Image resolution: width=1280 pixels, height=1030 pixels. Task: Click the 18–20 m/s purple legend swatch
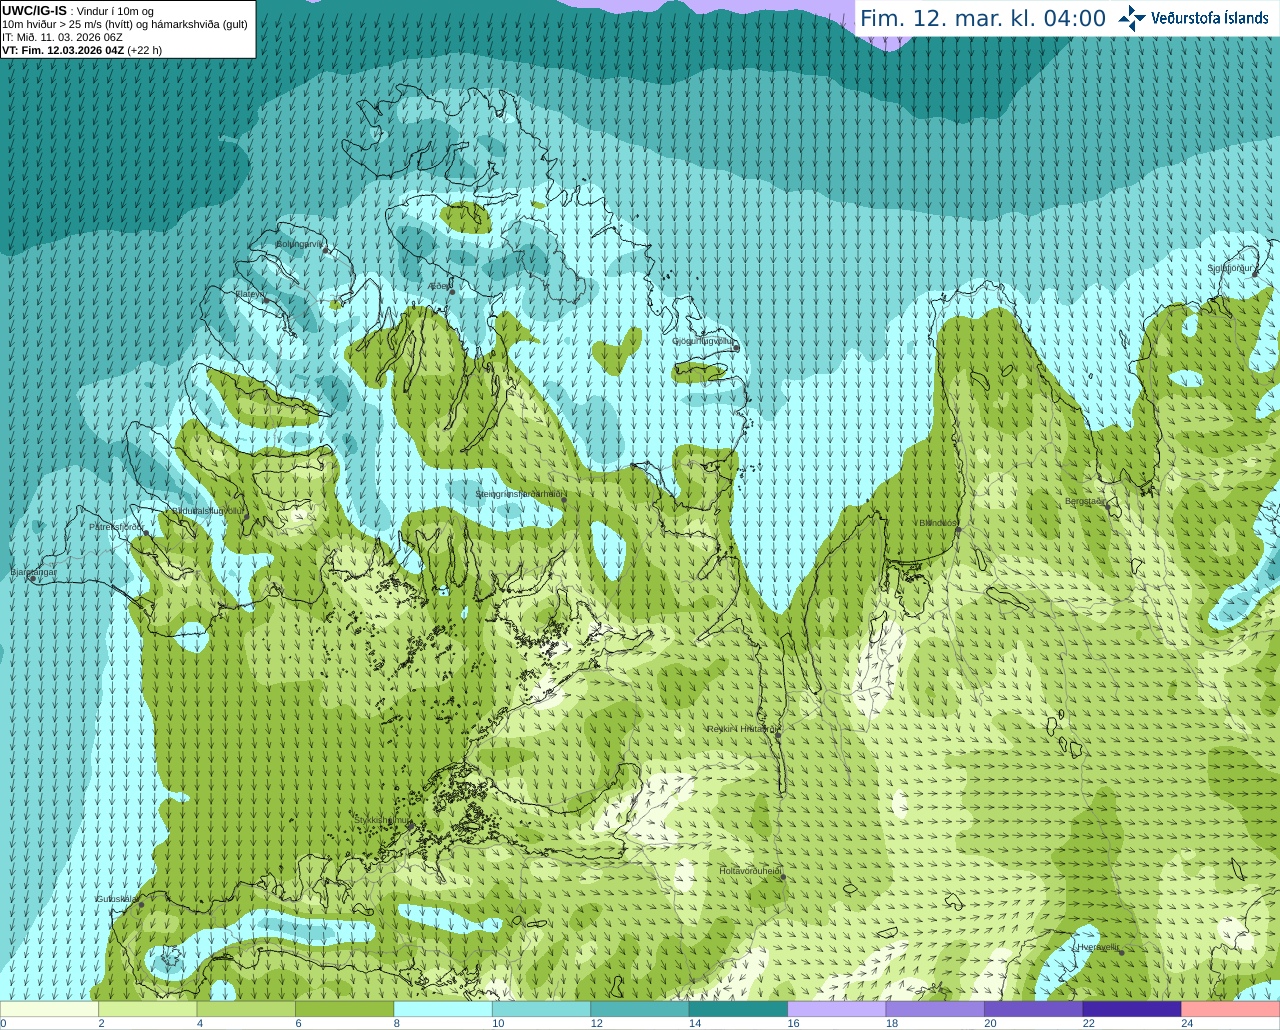[935, 1009]
